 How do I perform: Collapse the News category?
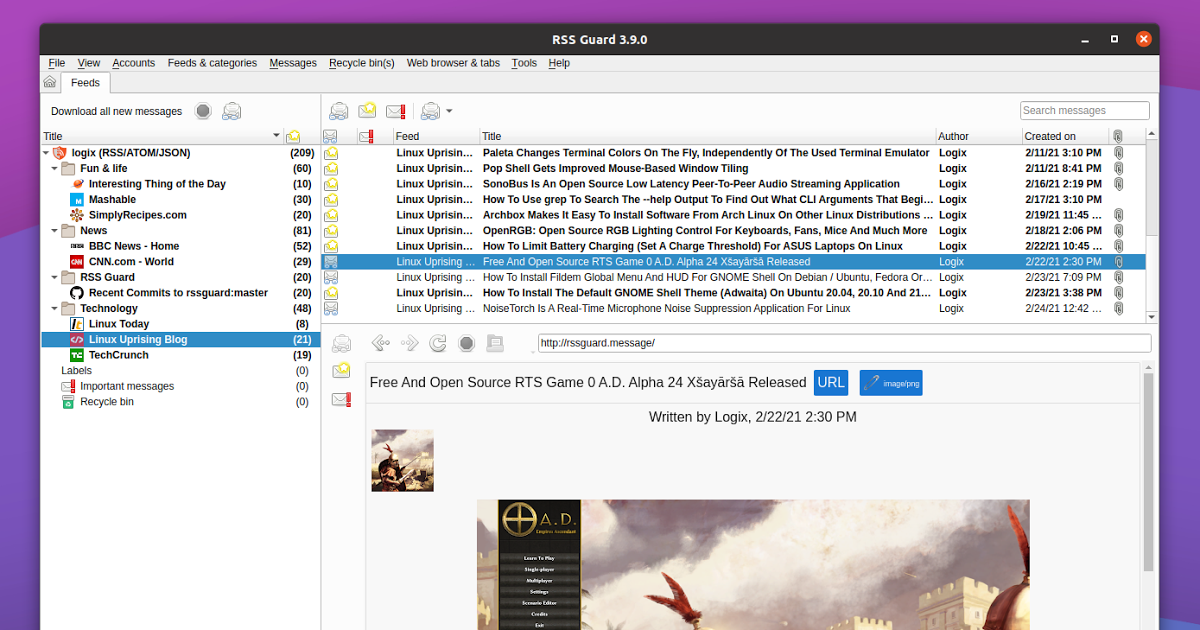54,231
